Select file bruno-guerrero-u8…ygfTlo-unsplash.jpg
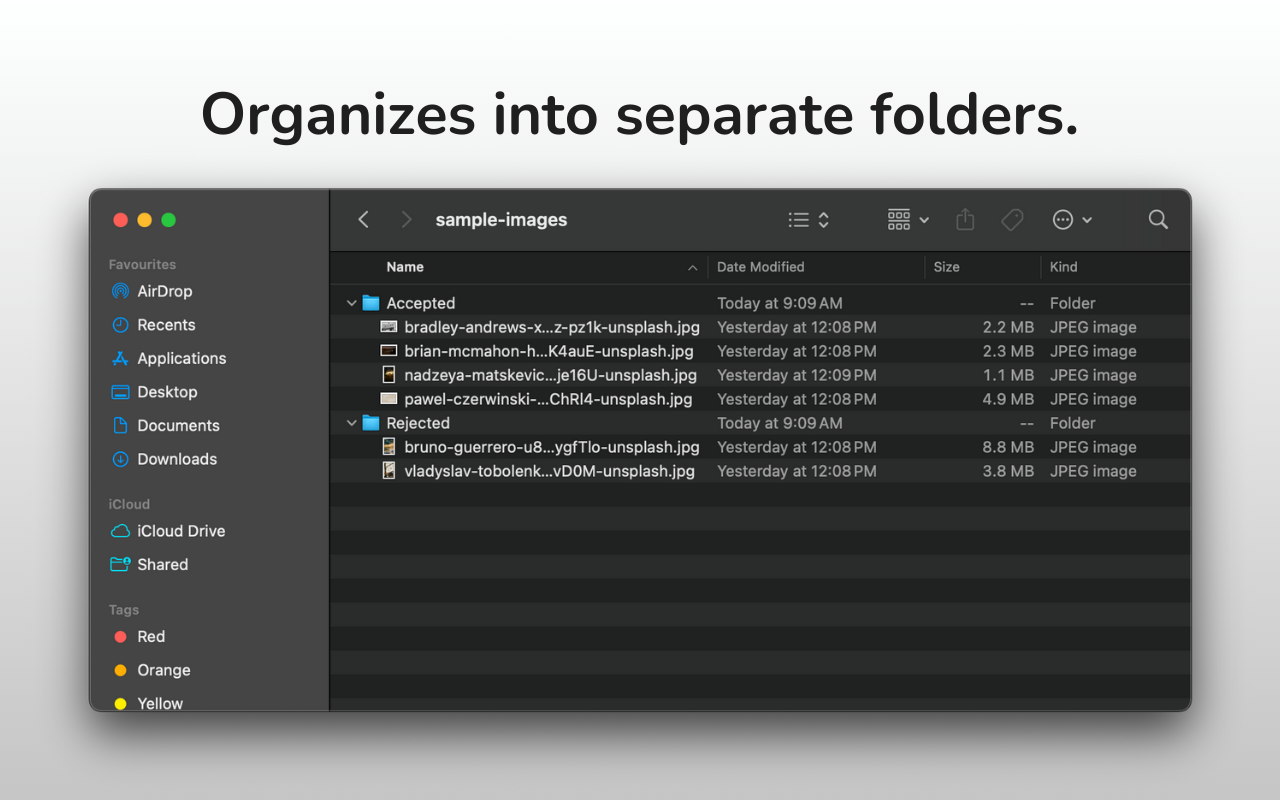This screenshot has width=1280, height=800. tap(552, 447)
